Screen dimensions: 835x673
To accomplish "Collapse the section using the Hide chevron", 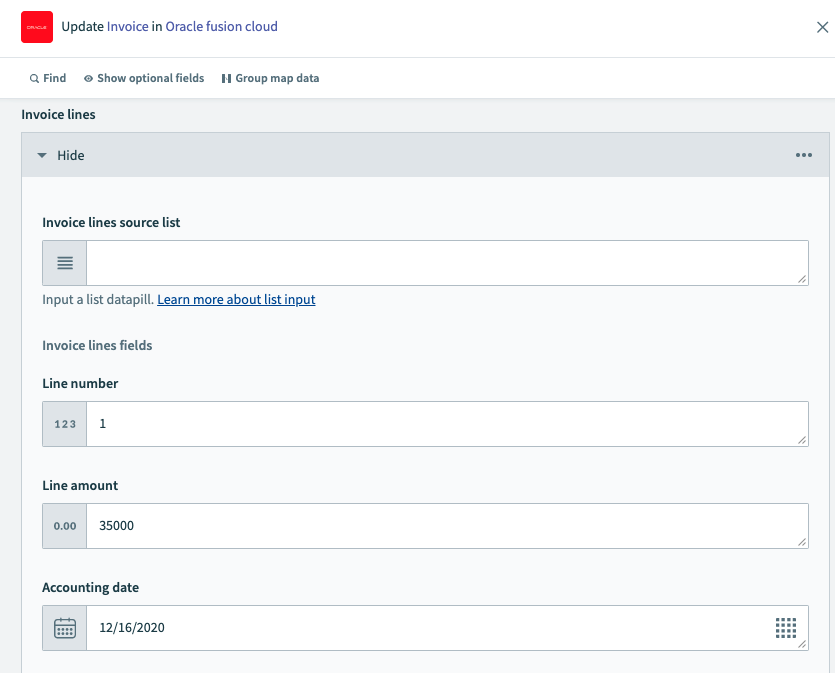I will [42, 155].
